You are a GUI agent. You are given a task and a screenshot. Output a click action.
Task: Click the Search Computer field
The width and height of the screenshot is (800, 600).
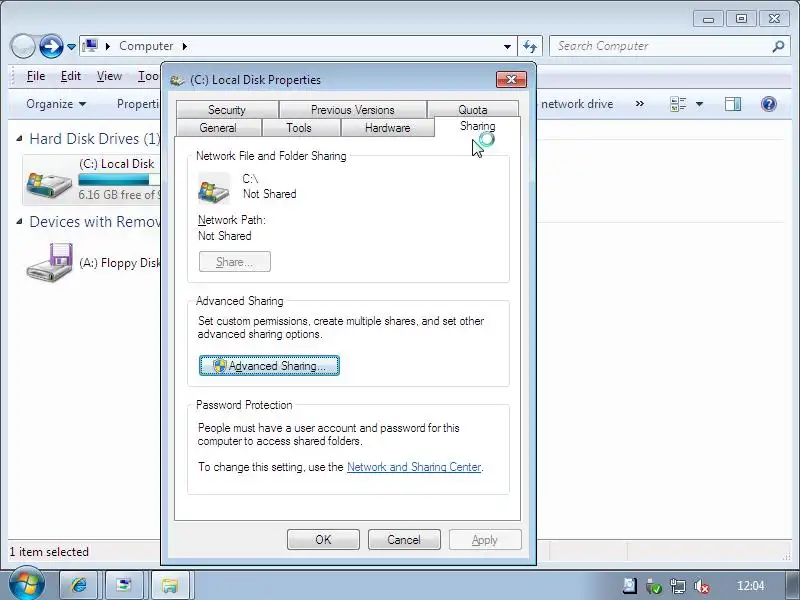668,46
